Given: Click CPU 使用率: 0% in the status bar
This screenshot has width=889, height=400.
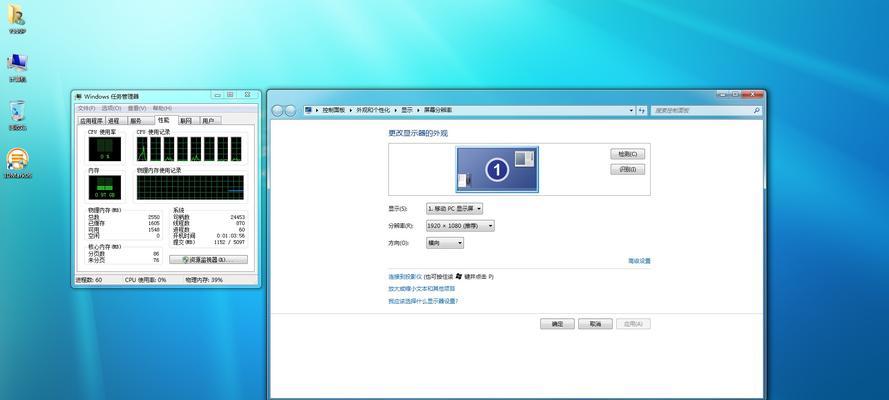Looking at the screenshot, I should 145,280.
